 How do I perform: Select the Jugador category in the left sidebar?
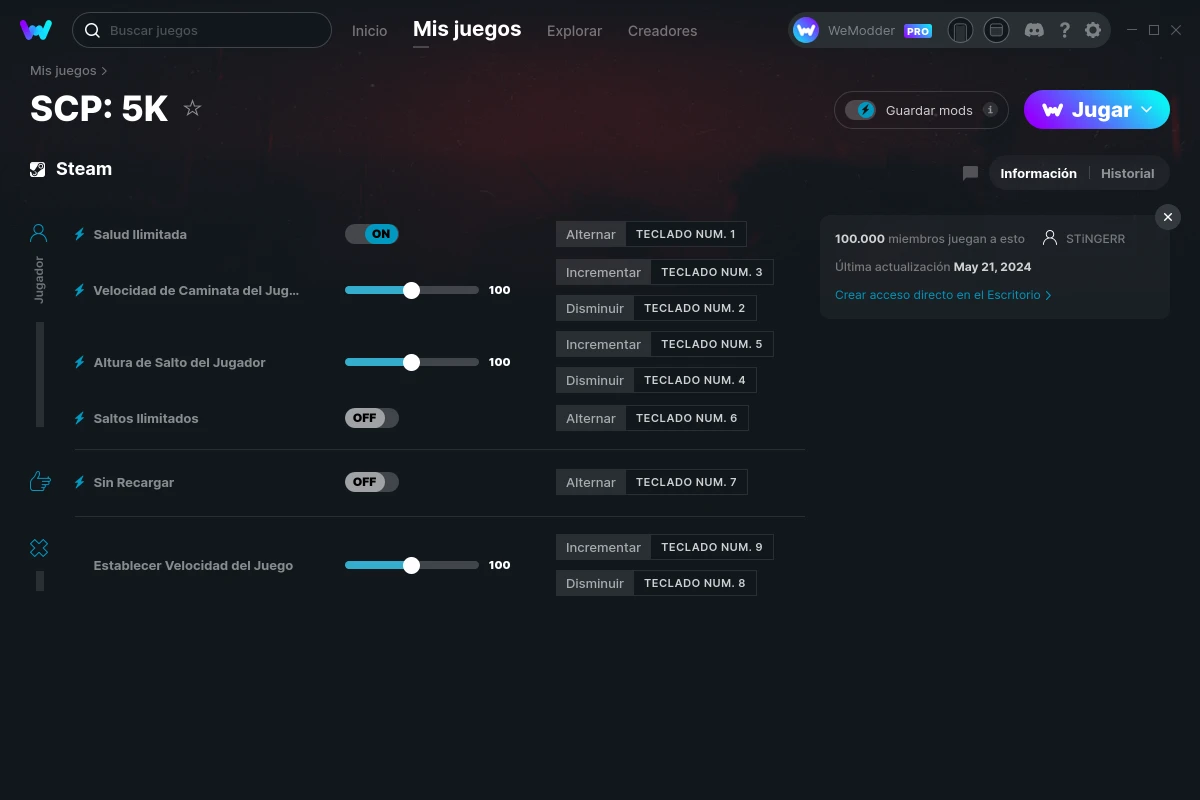coord(38,232)
